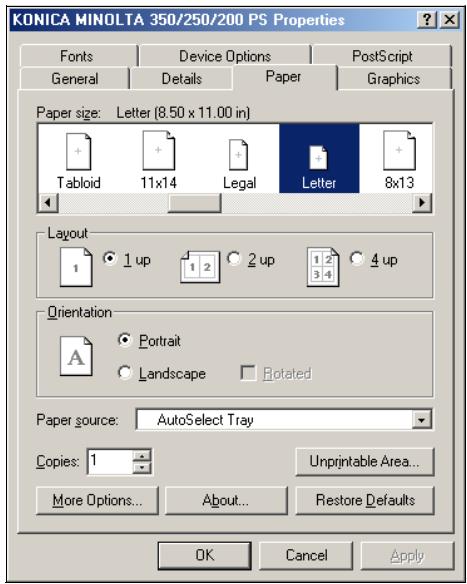467x584 pixels.
Task: Click the About button
Action: click(x=226, y=500)
